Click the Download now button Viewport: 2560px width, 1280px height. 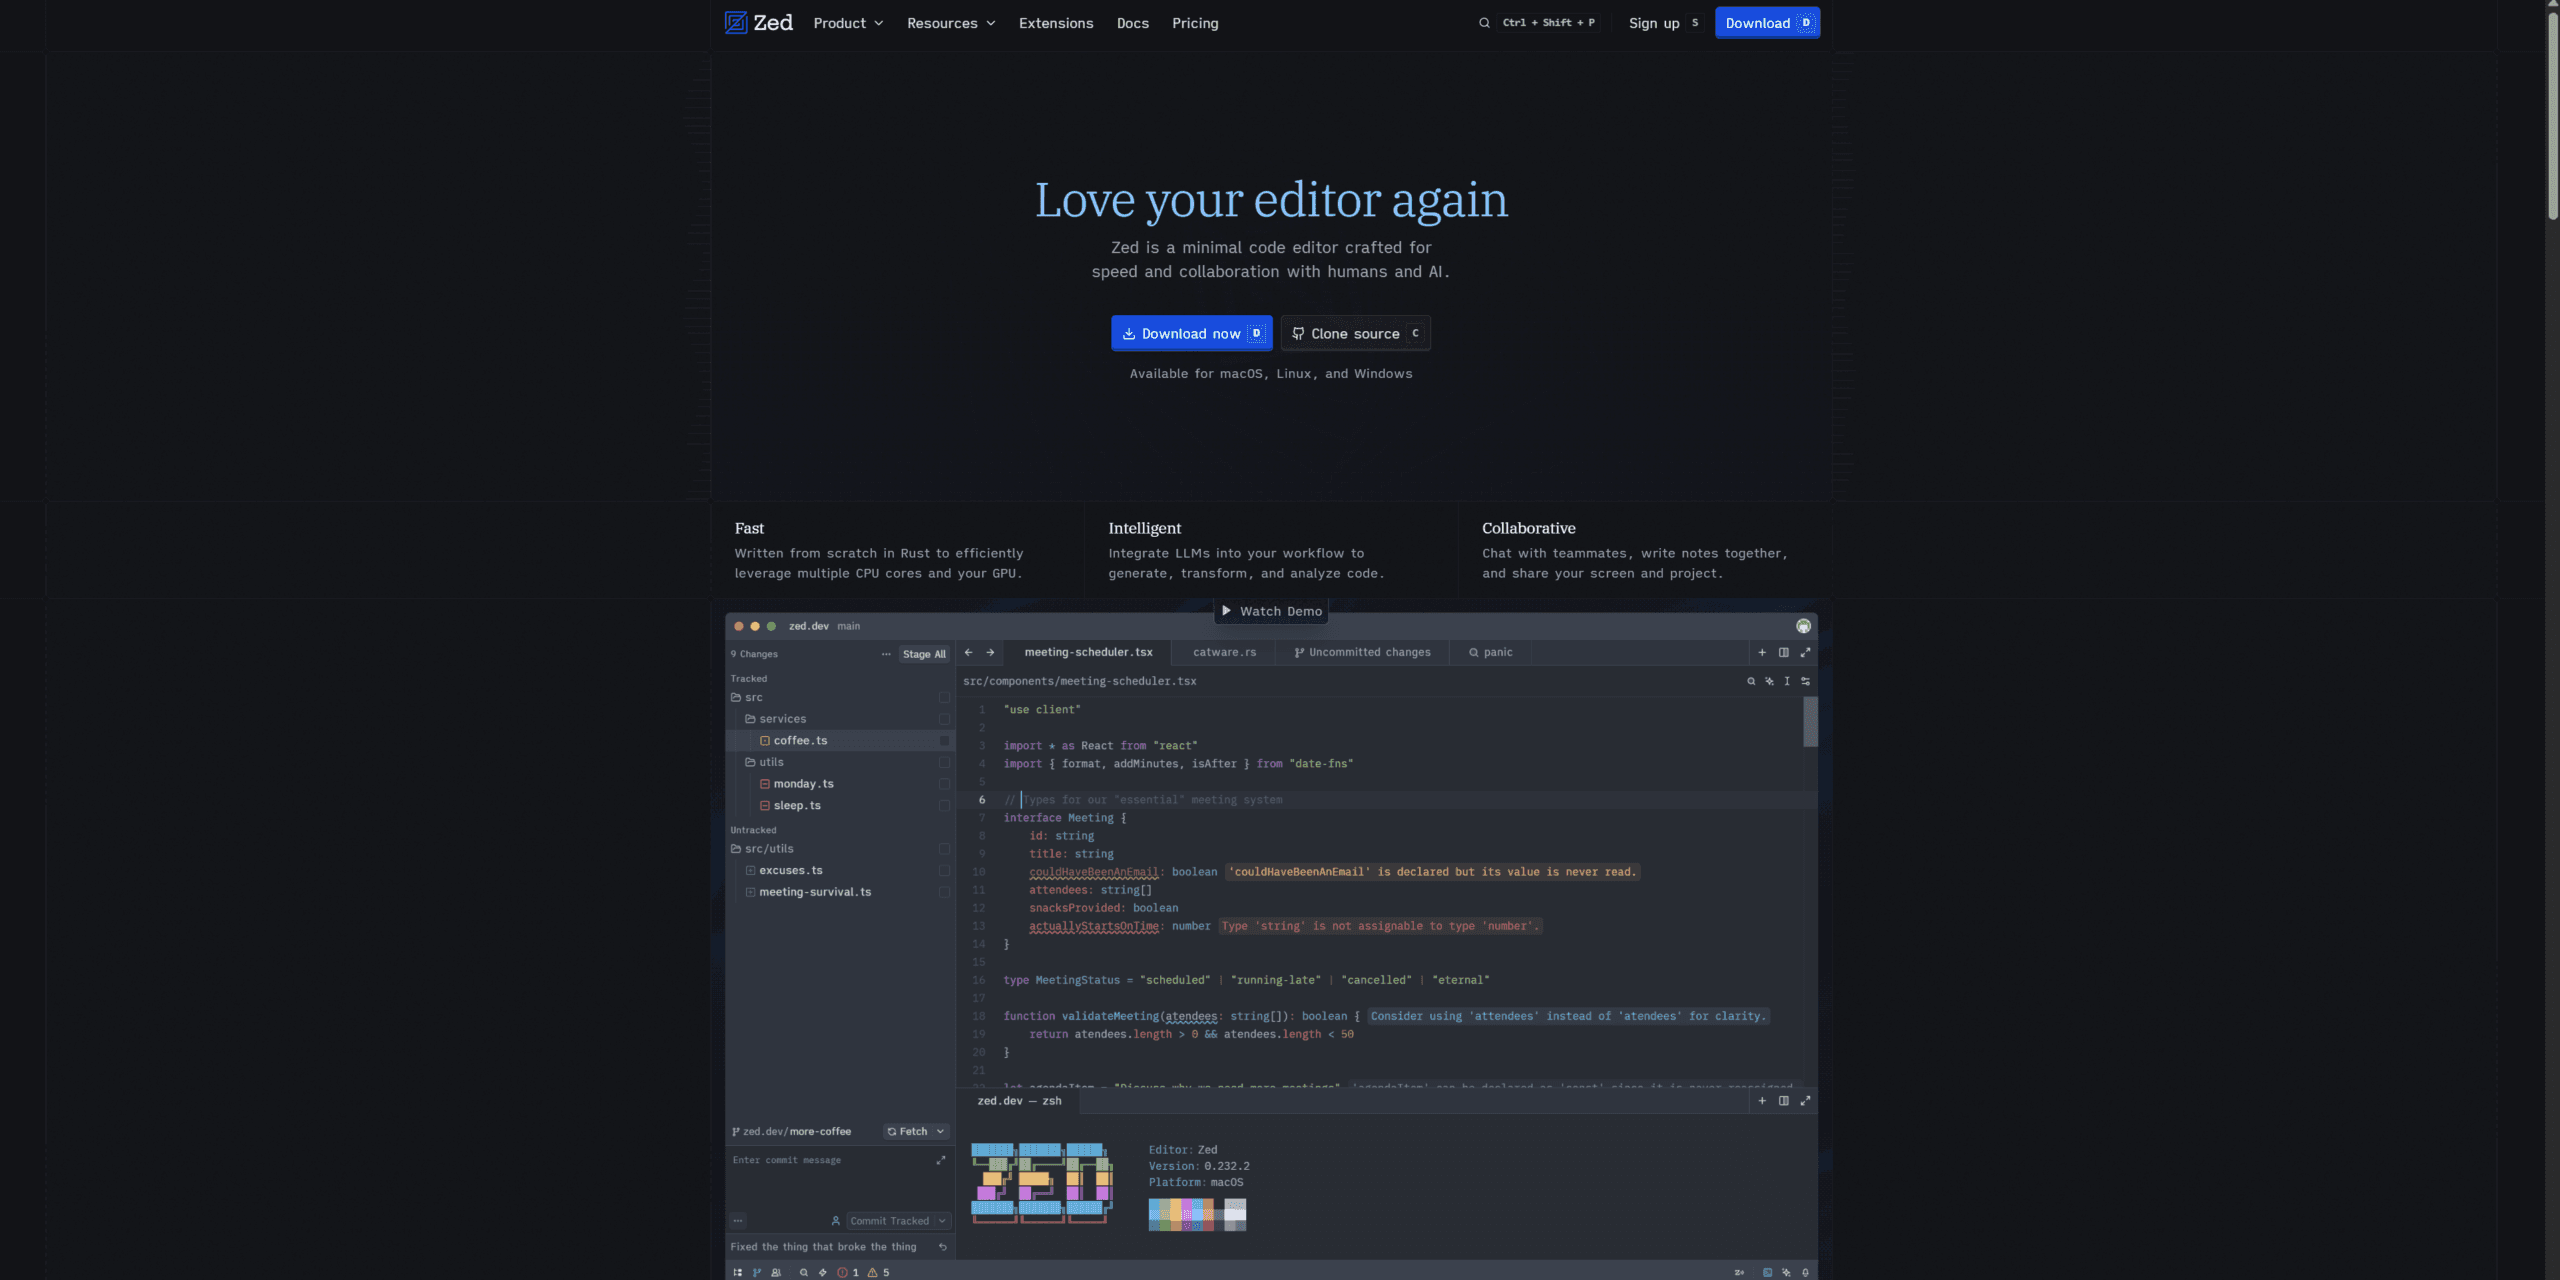pos(1191,333)
